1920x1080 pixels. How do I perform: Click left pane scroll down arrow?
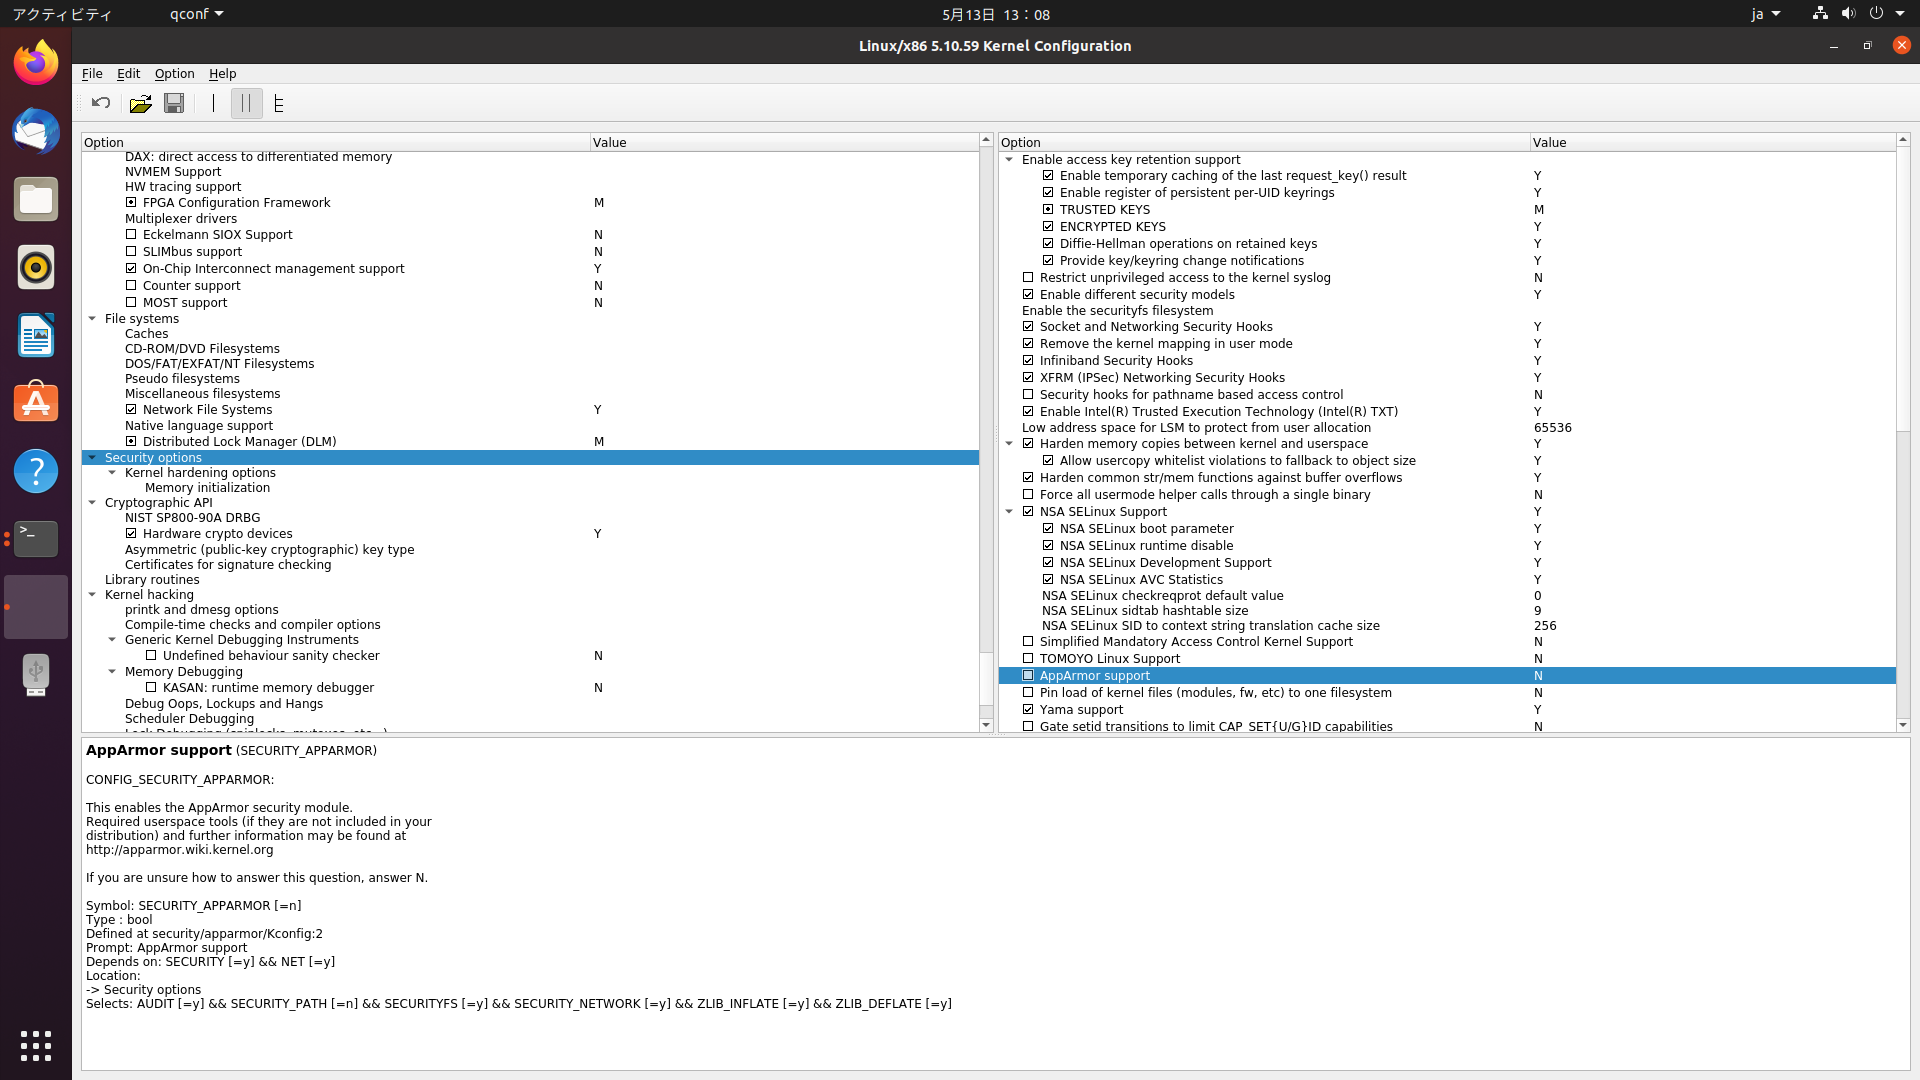click(986, 725)
